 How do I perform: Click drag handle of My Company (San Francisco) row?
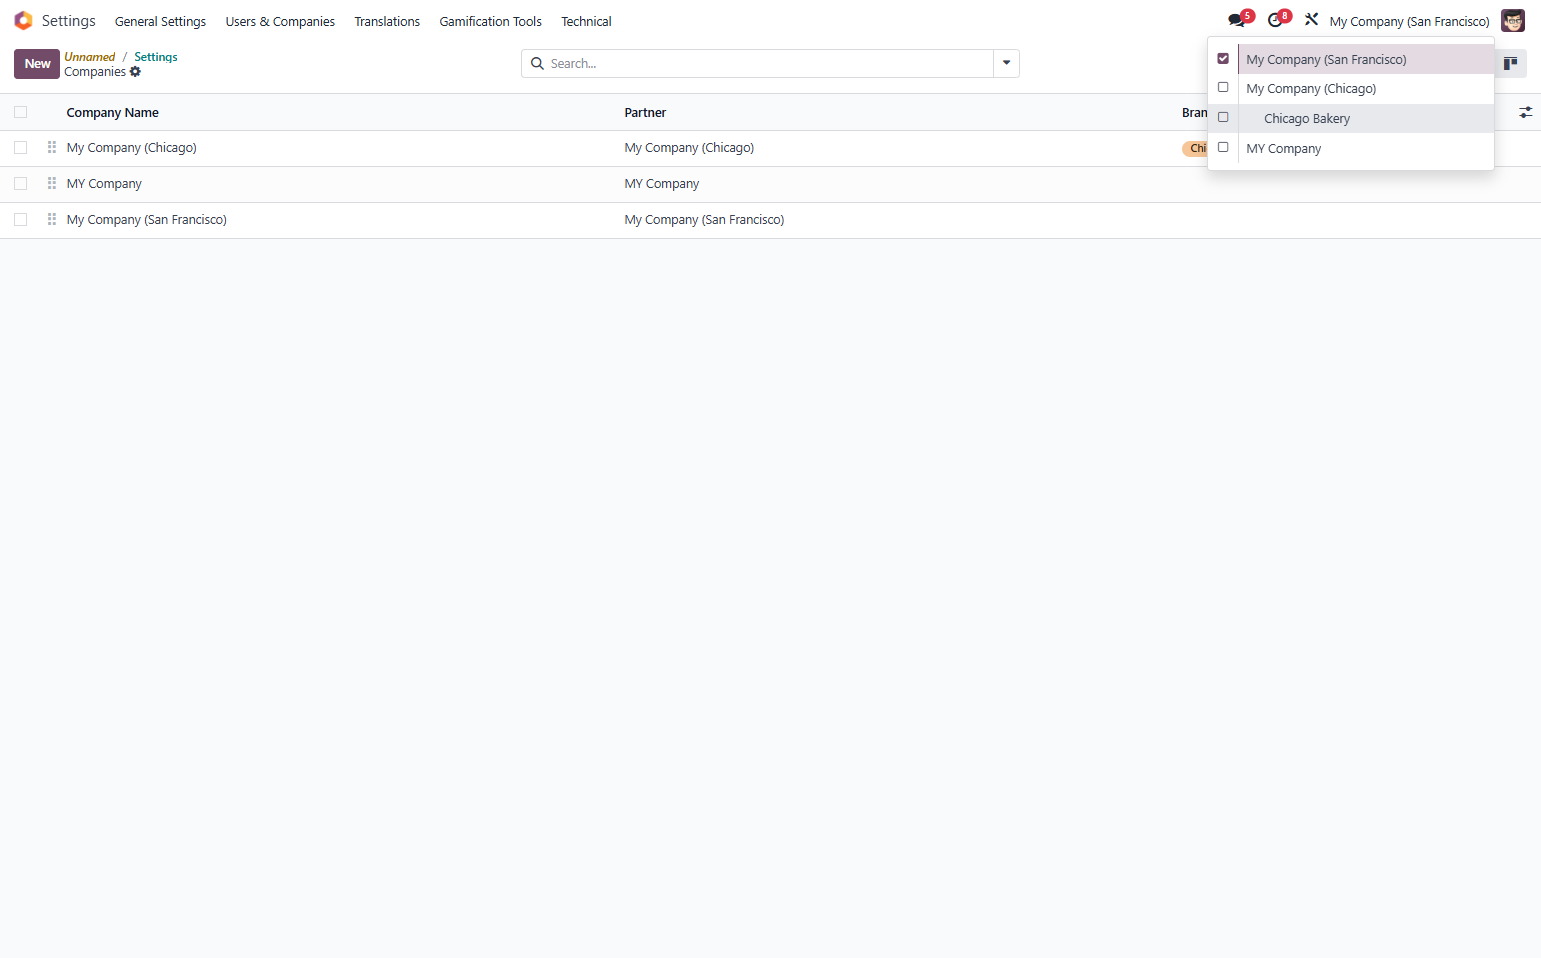52,219
